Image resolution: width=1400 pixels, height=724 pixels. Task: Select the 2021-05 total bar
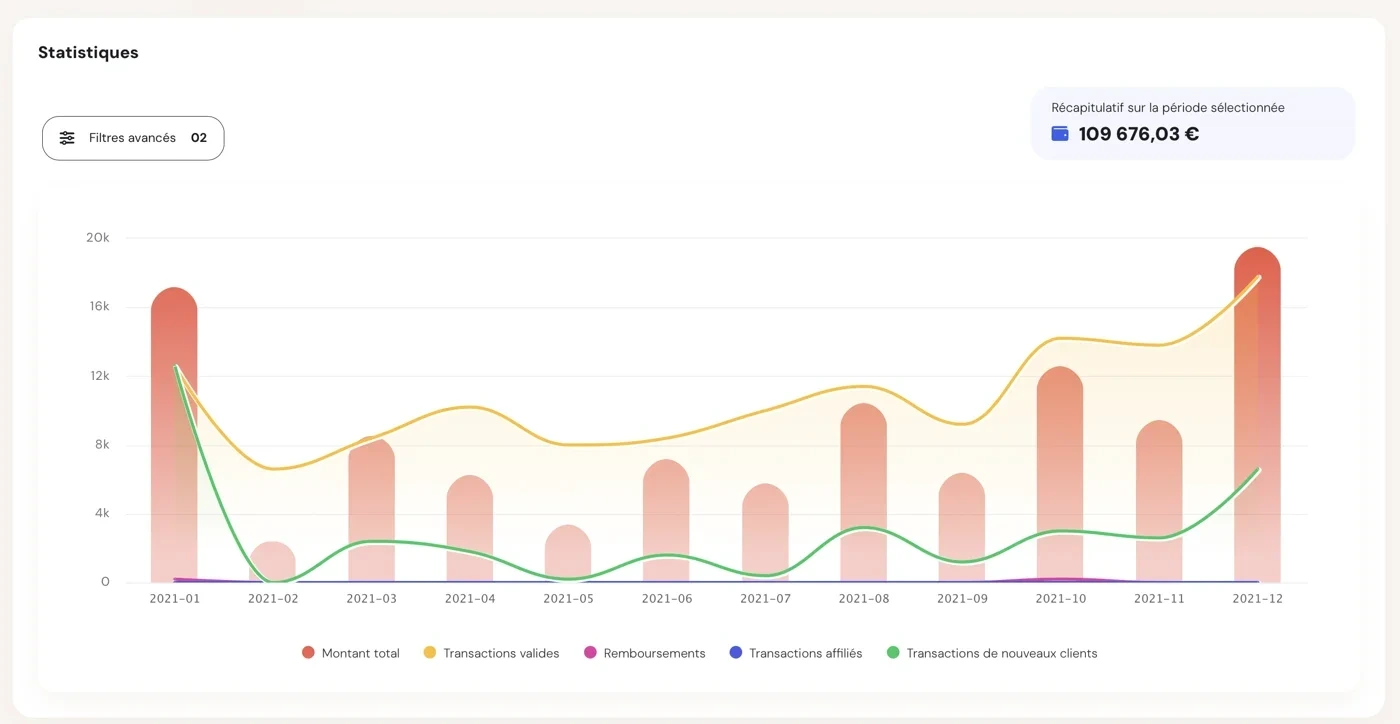[568, 554]
